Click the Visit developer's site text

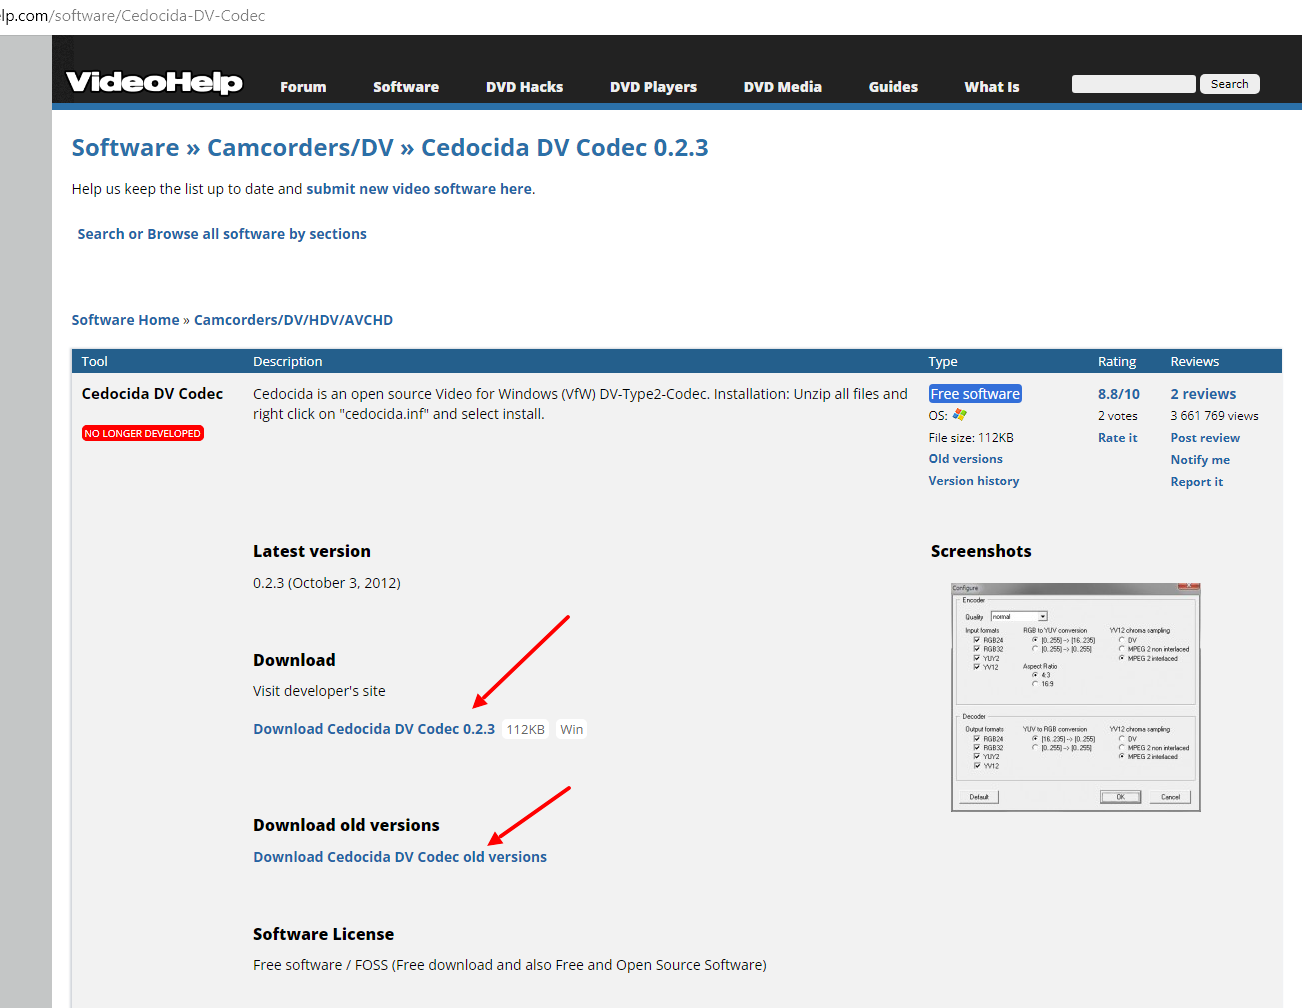tap(319, 691)
